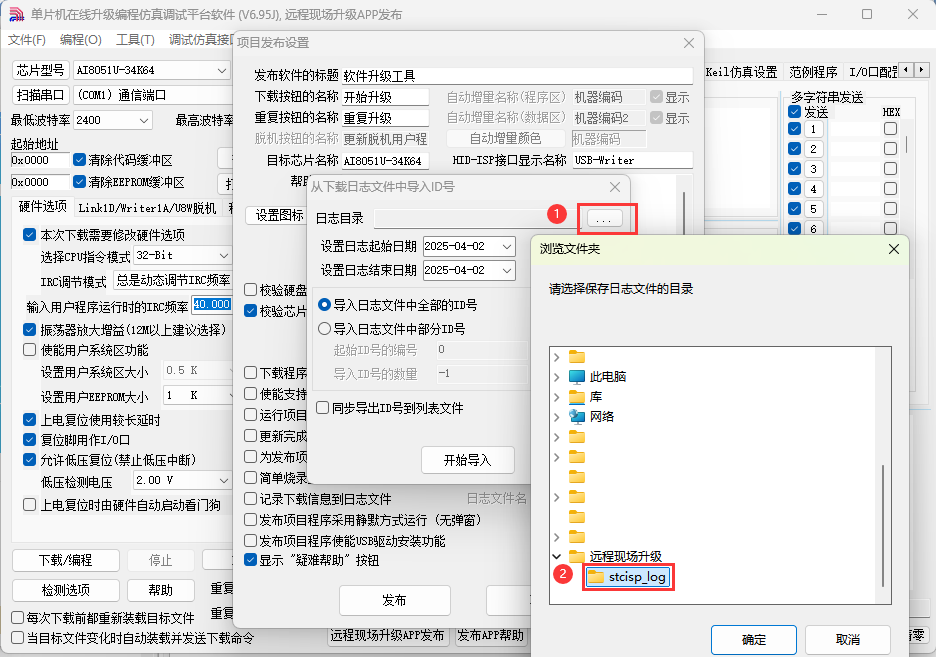Expand the 网络 tree node
The height and width of the screenshot is (657, 936).
(556, 417)
